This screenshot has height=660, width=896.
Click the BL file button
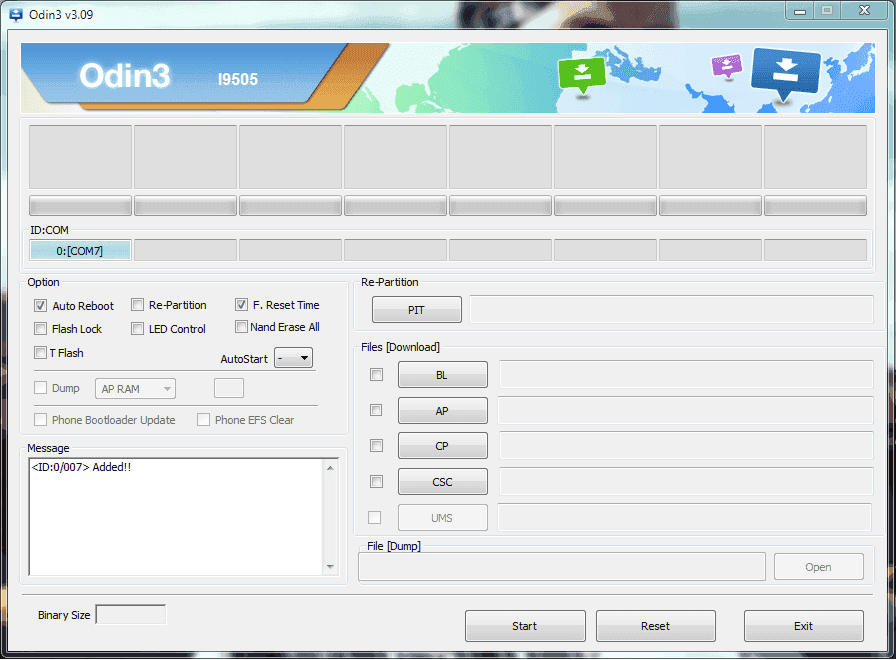click(442, 375)
